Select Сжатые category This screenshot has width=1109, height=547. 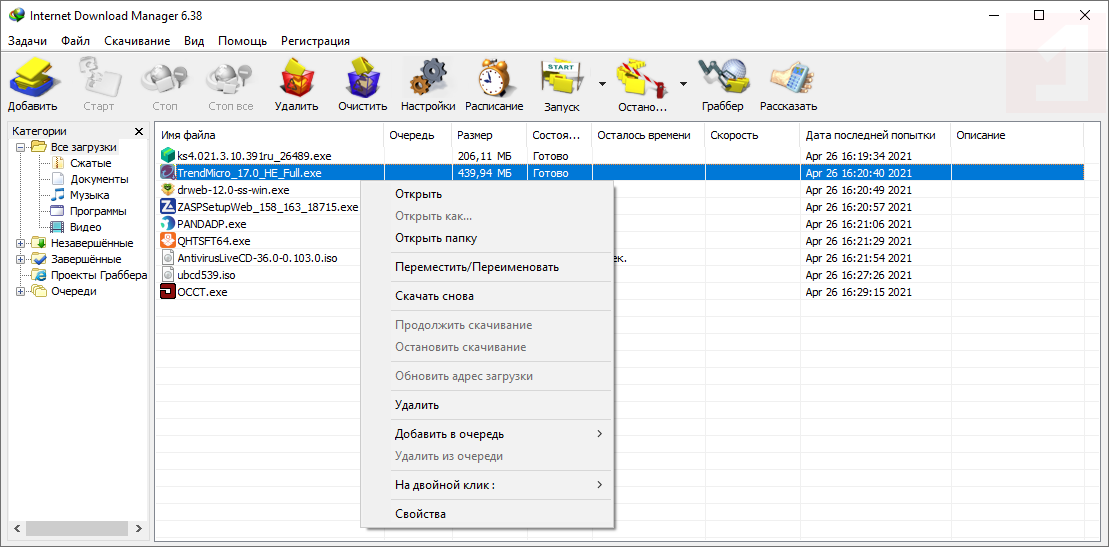(91, 163)
